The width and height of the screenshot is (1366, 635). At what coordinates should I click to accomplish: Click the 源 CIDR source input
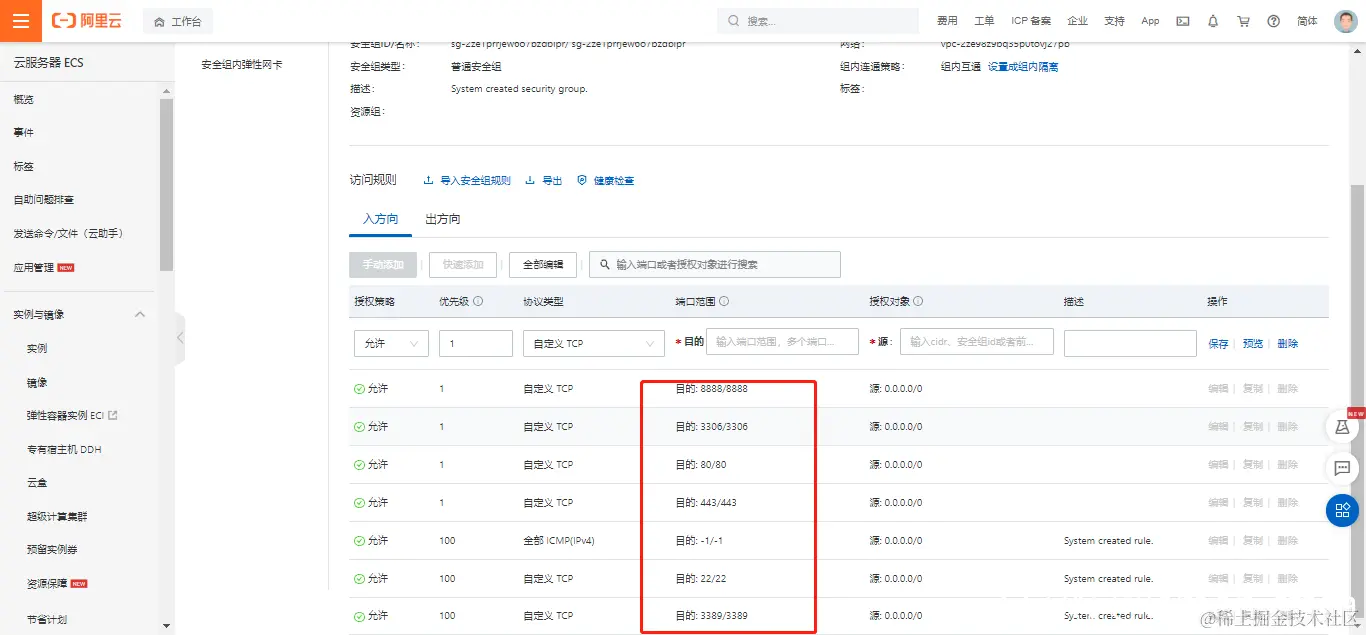(x=977, y=342)
